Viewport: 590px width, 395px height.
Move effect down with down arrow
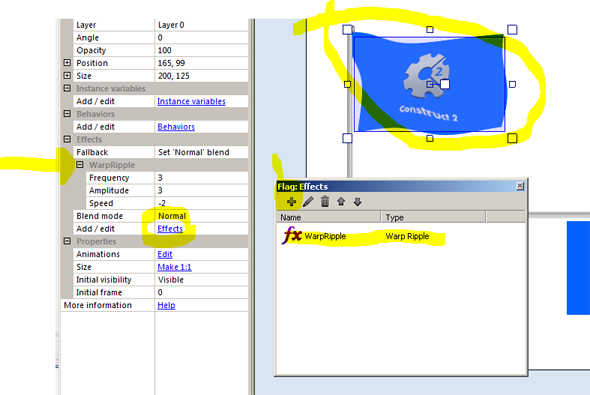coord(357,202)
